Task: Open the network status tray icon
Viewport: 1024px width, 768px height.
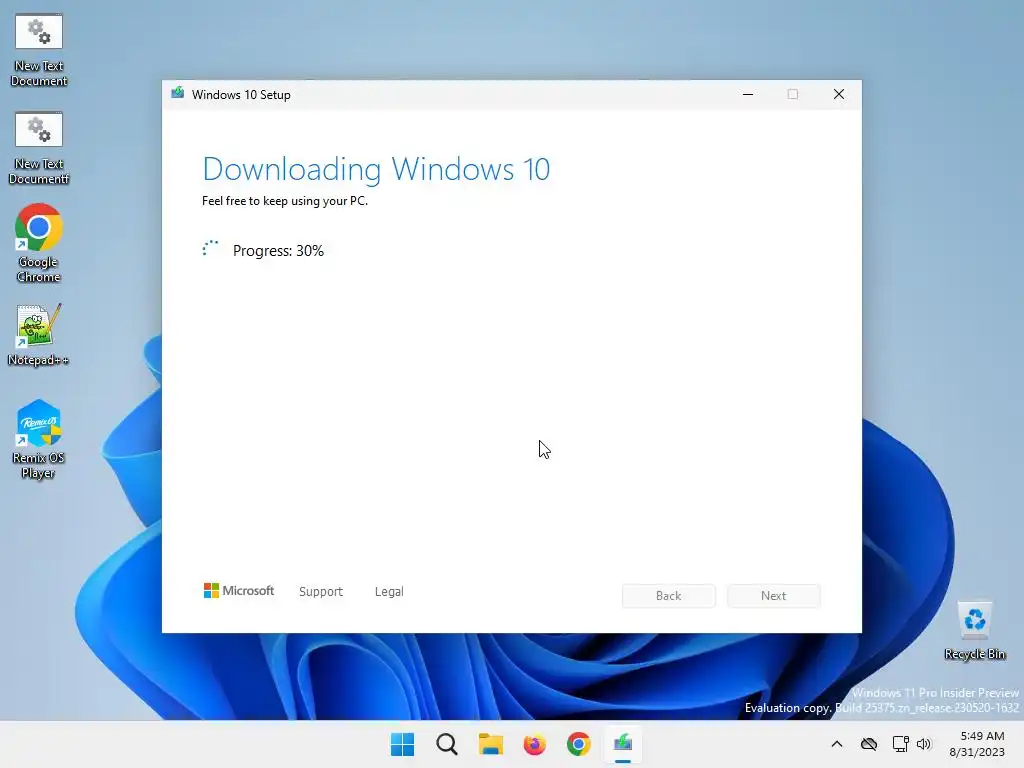Action: tap(901, 744)
